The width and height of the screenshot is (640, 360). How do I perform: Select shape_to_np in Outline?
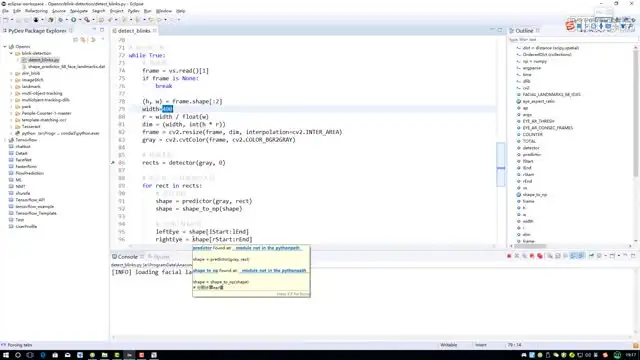535,195
